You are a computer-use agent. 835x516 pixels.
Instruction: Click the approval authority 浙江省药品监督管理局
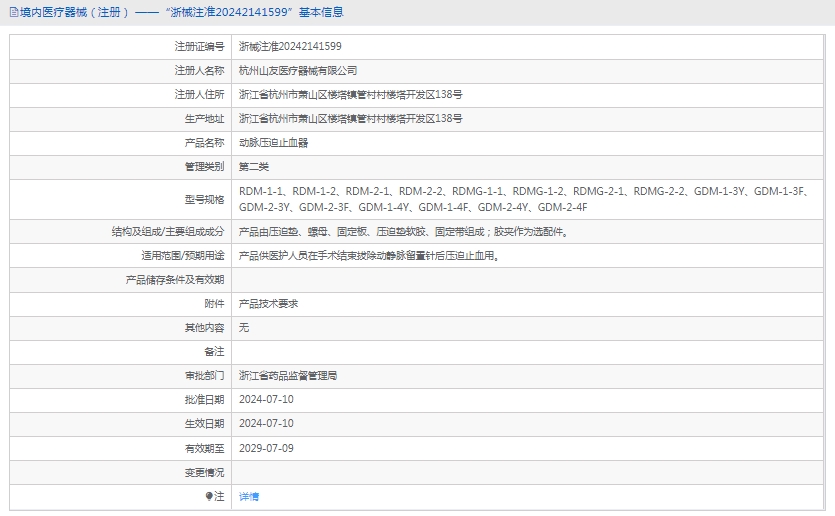point(288,376)
